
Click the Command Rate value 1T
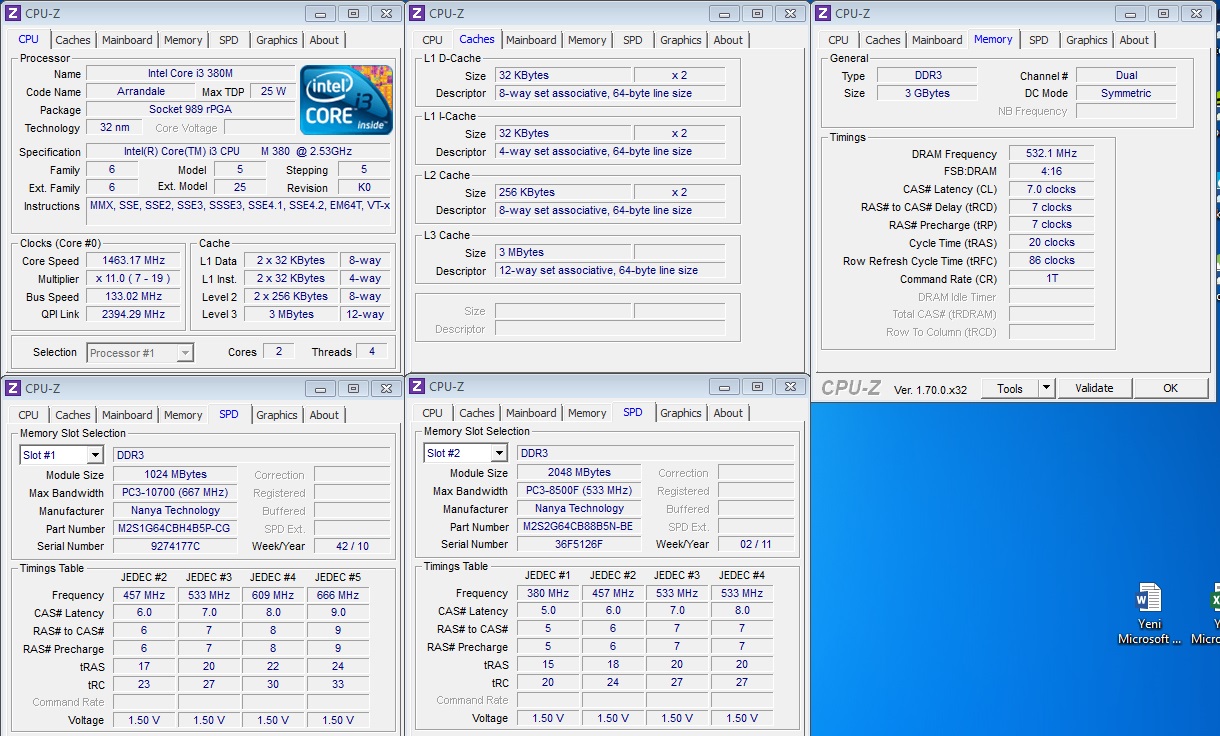(1051, 278)
